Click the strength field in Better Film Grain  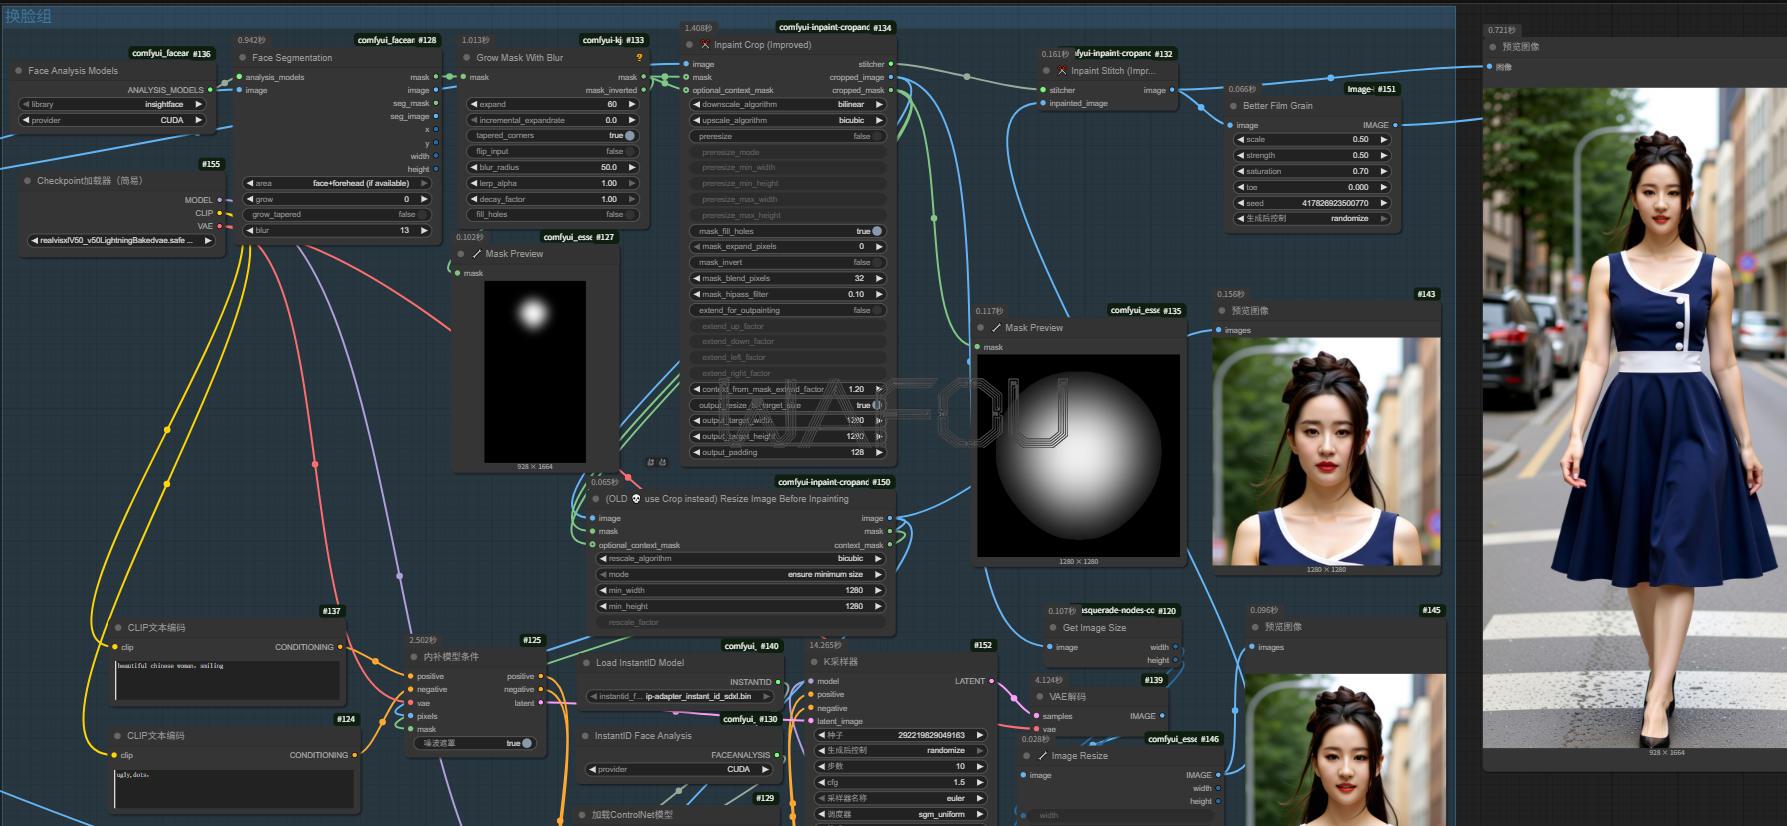pyautogui.click(x=1313, y=156)
